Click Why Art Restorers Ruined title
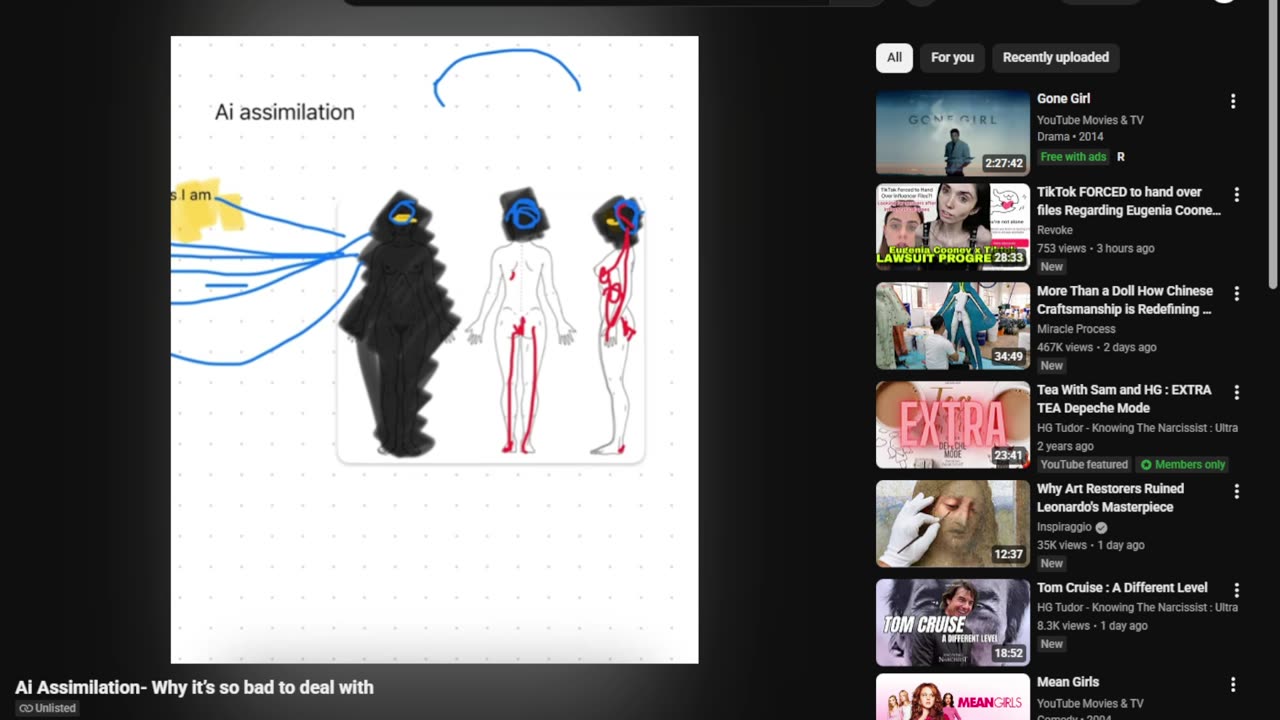Viewport: 1280px width, 720px height. (1110, 498)
